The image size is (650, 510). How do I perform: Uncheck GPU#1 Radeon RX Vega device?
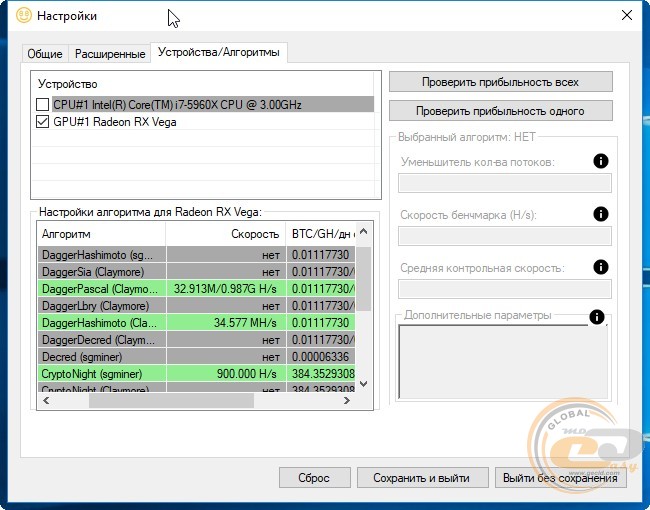coord(42,122)
